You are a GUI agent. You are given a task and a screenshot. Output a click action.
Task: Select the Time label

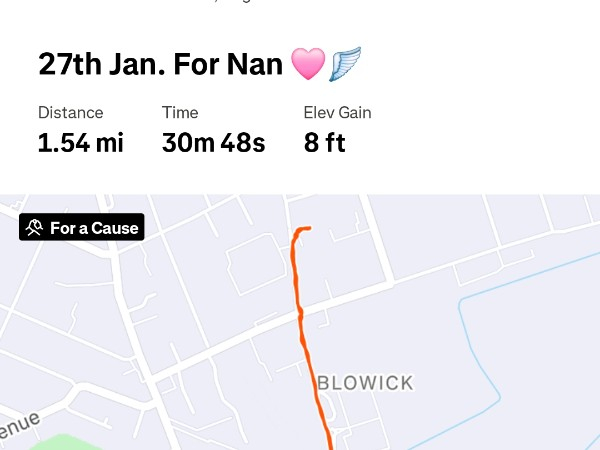coord(180,113)
